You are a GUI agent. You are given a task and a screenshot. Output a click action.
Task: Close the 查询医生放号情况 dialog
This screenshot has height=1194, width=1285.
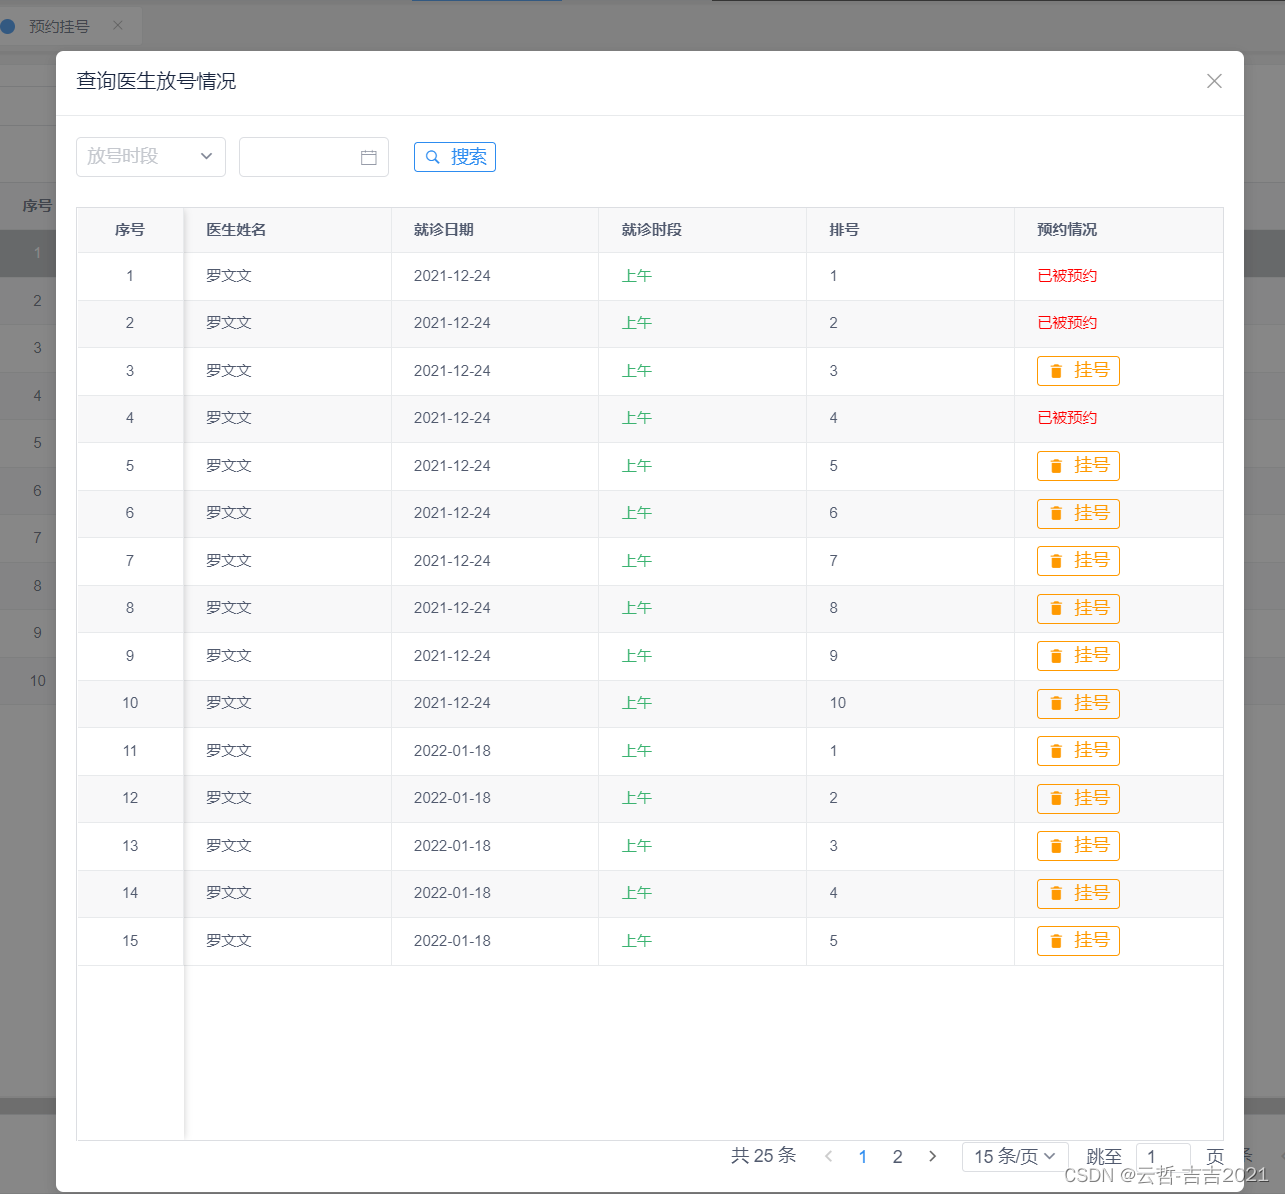click(x=1214, y=81)
